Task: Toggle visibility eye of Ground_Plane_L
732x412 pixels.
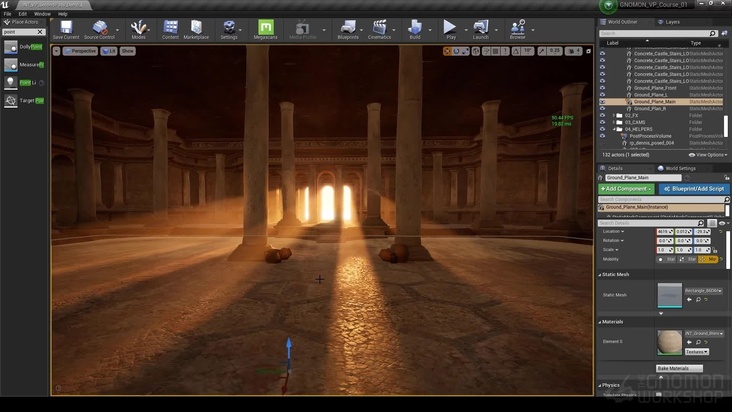Action: [602, 95]
